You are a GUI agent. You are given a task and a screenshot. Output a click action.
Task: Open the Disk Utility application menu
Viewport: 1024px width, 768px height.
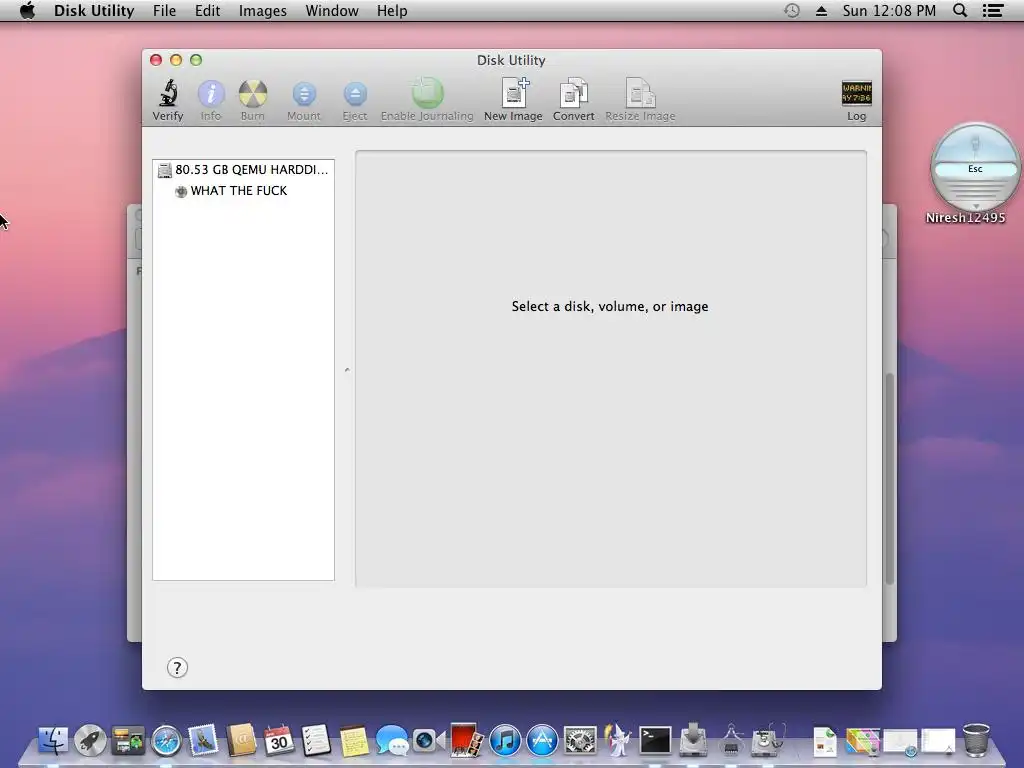coord(94,10)
